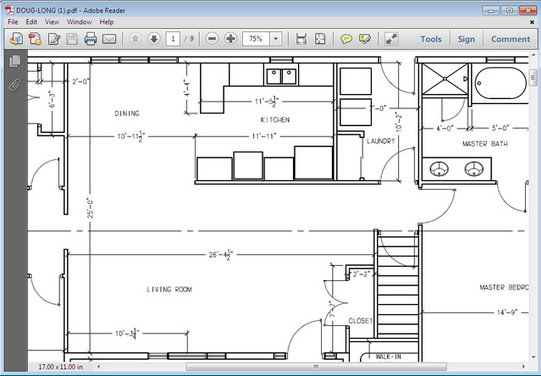541x376 pixels.
Task: Open the Tools pane
Action: 431,39
